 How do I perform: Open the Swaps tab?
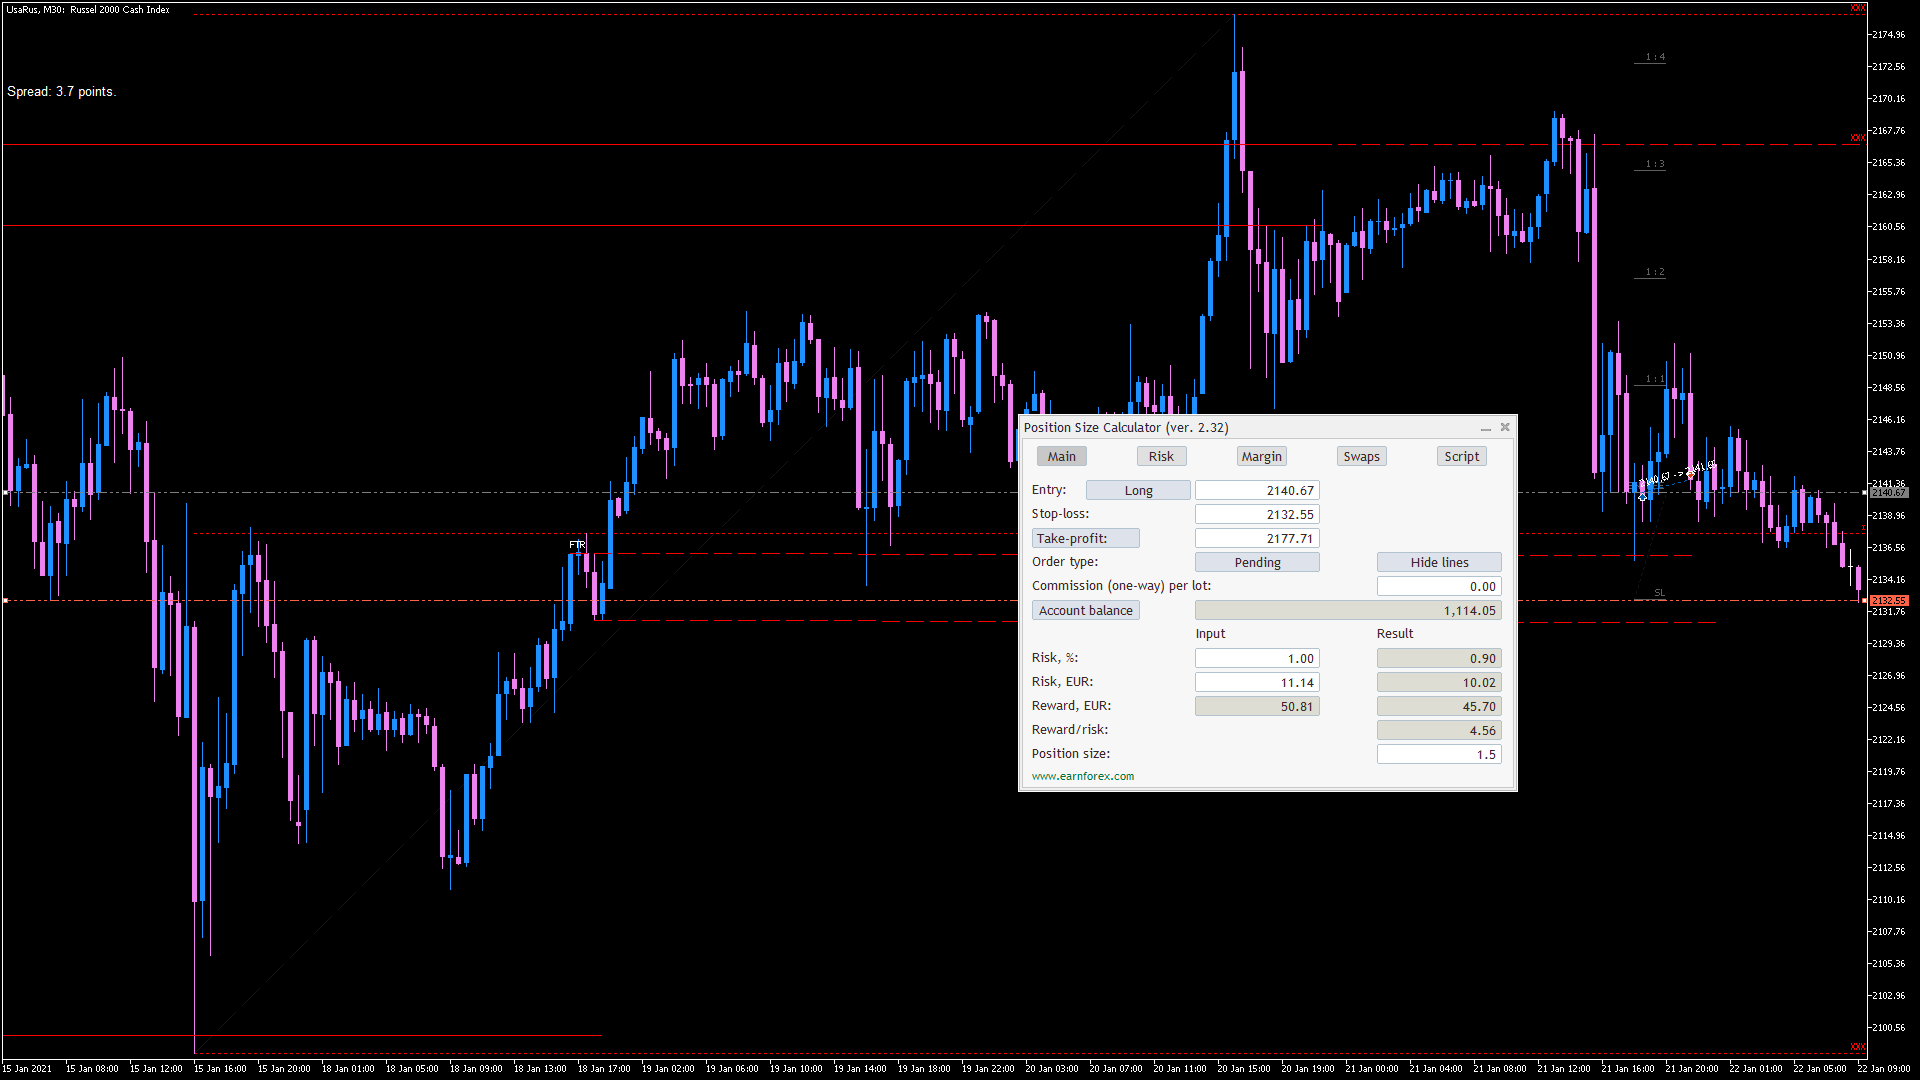(x=1361, y=456)
